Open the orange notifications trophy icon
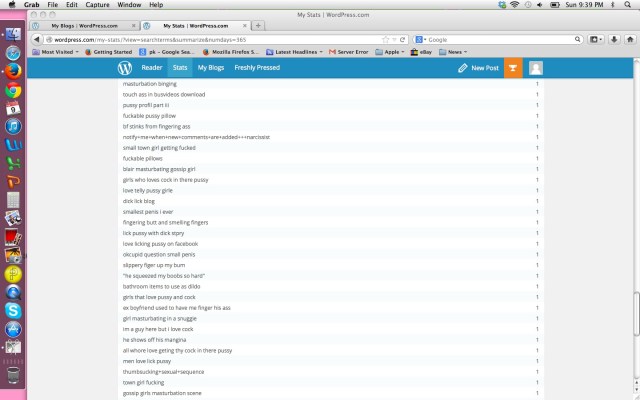 coord(513,68)
